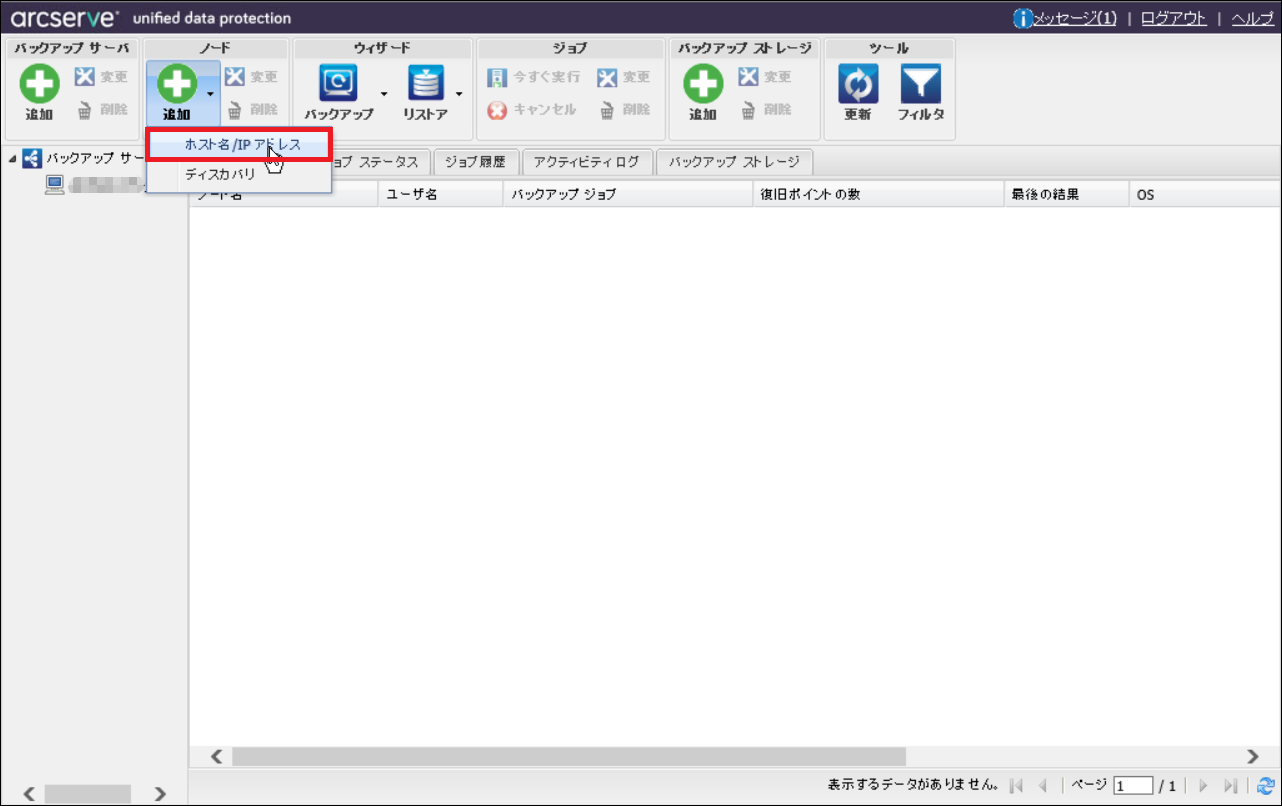Click 追加 in the バックアップ ストレージ group
This screenshot has width=1282, height=806.
(703, 92)
